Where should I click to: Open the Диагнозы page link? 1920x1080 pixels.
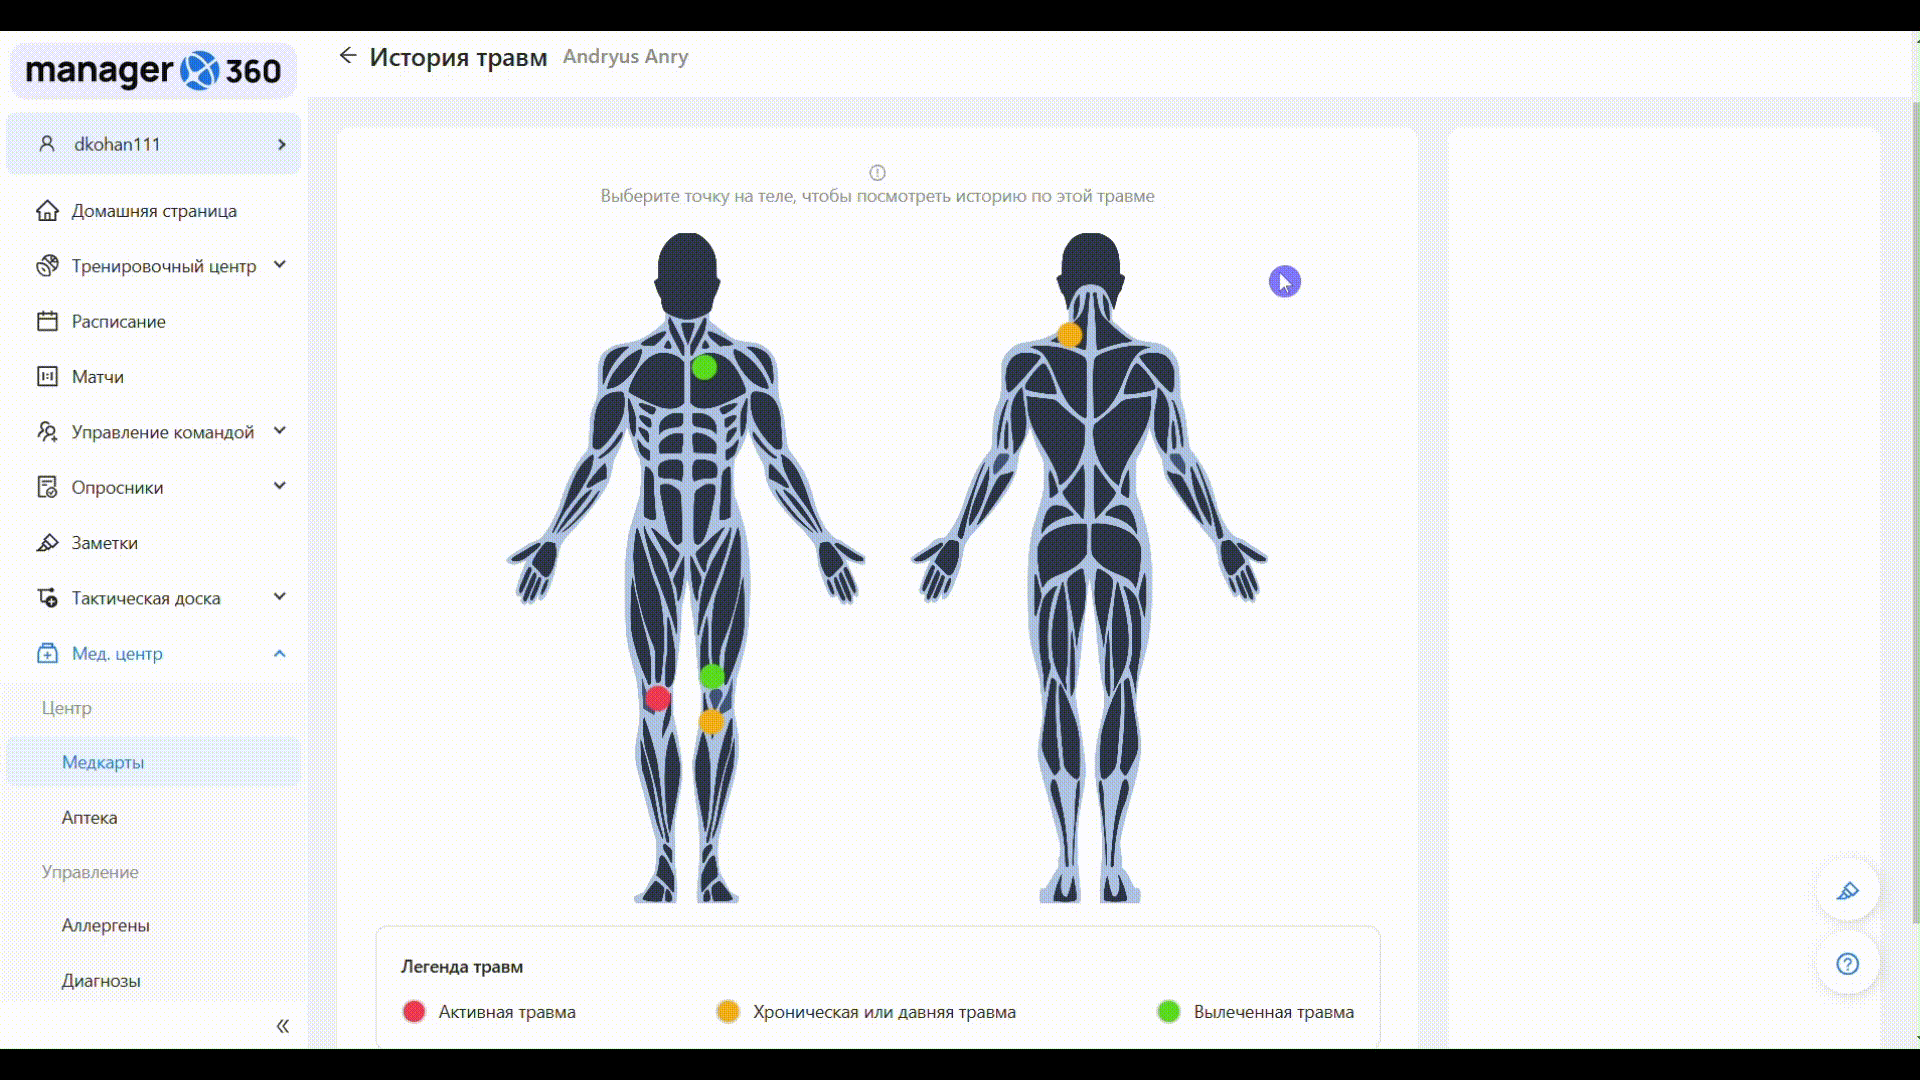(101, 980)
